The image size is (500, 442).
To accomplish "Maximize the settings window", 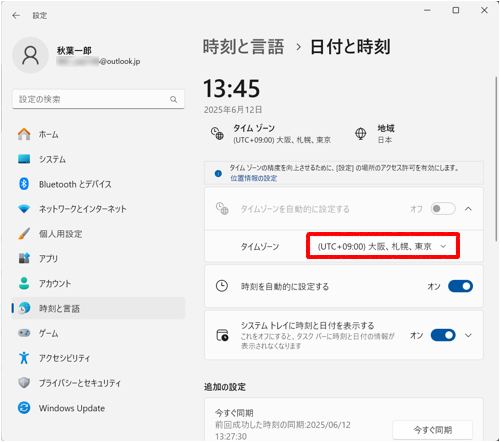I will tap(456, 10).
